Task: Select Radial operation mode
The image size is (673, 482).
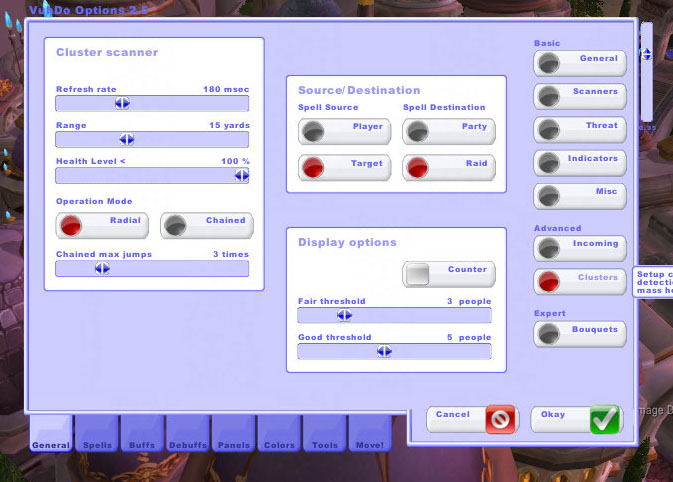Action: [x=102, y=226]
